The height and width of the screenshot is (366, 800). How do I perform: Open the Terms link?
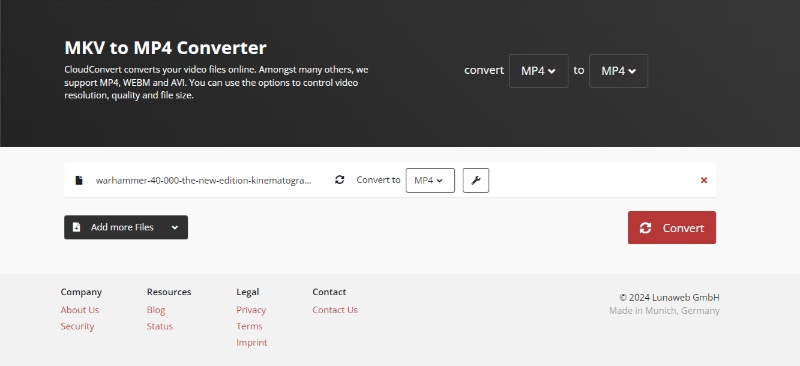tap(249, 326)
